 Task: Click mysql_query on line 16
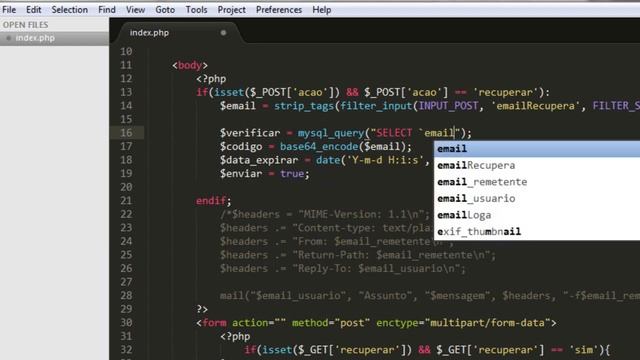331,133
